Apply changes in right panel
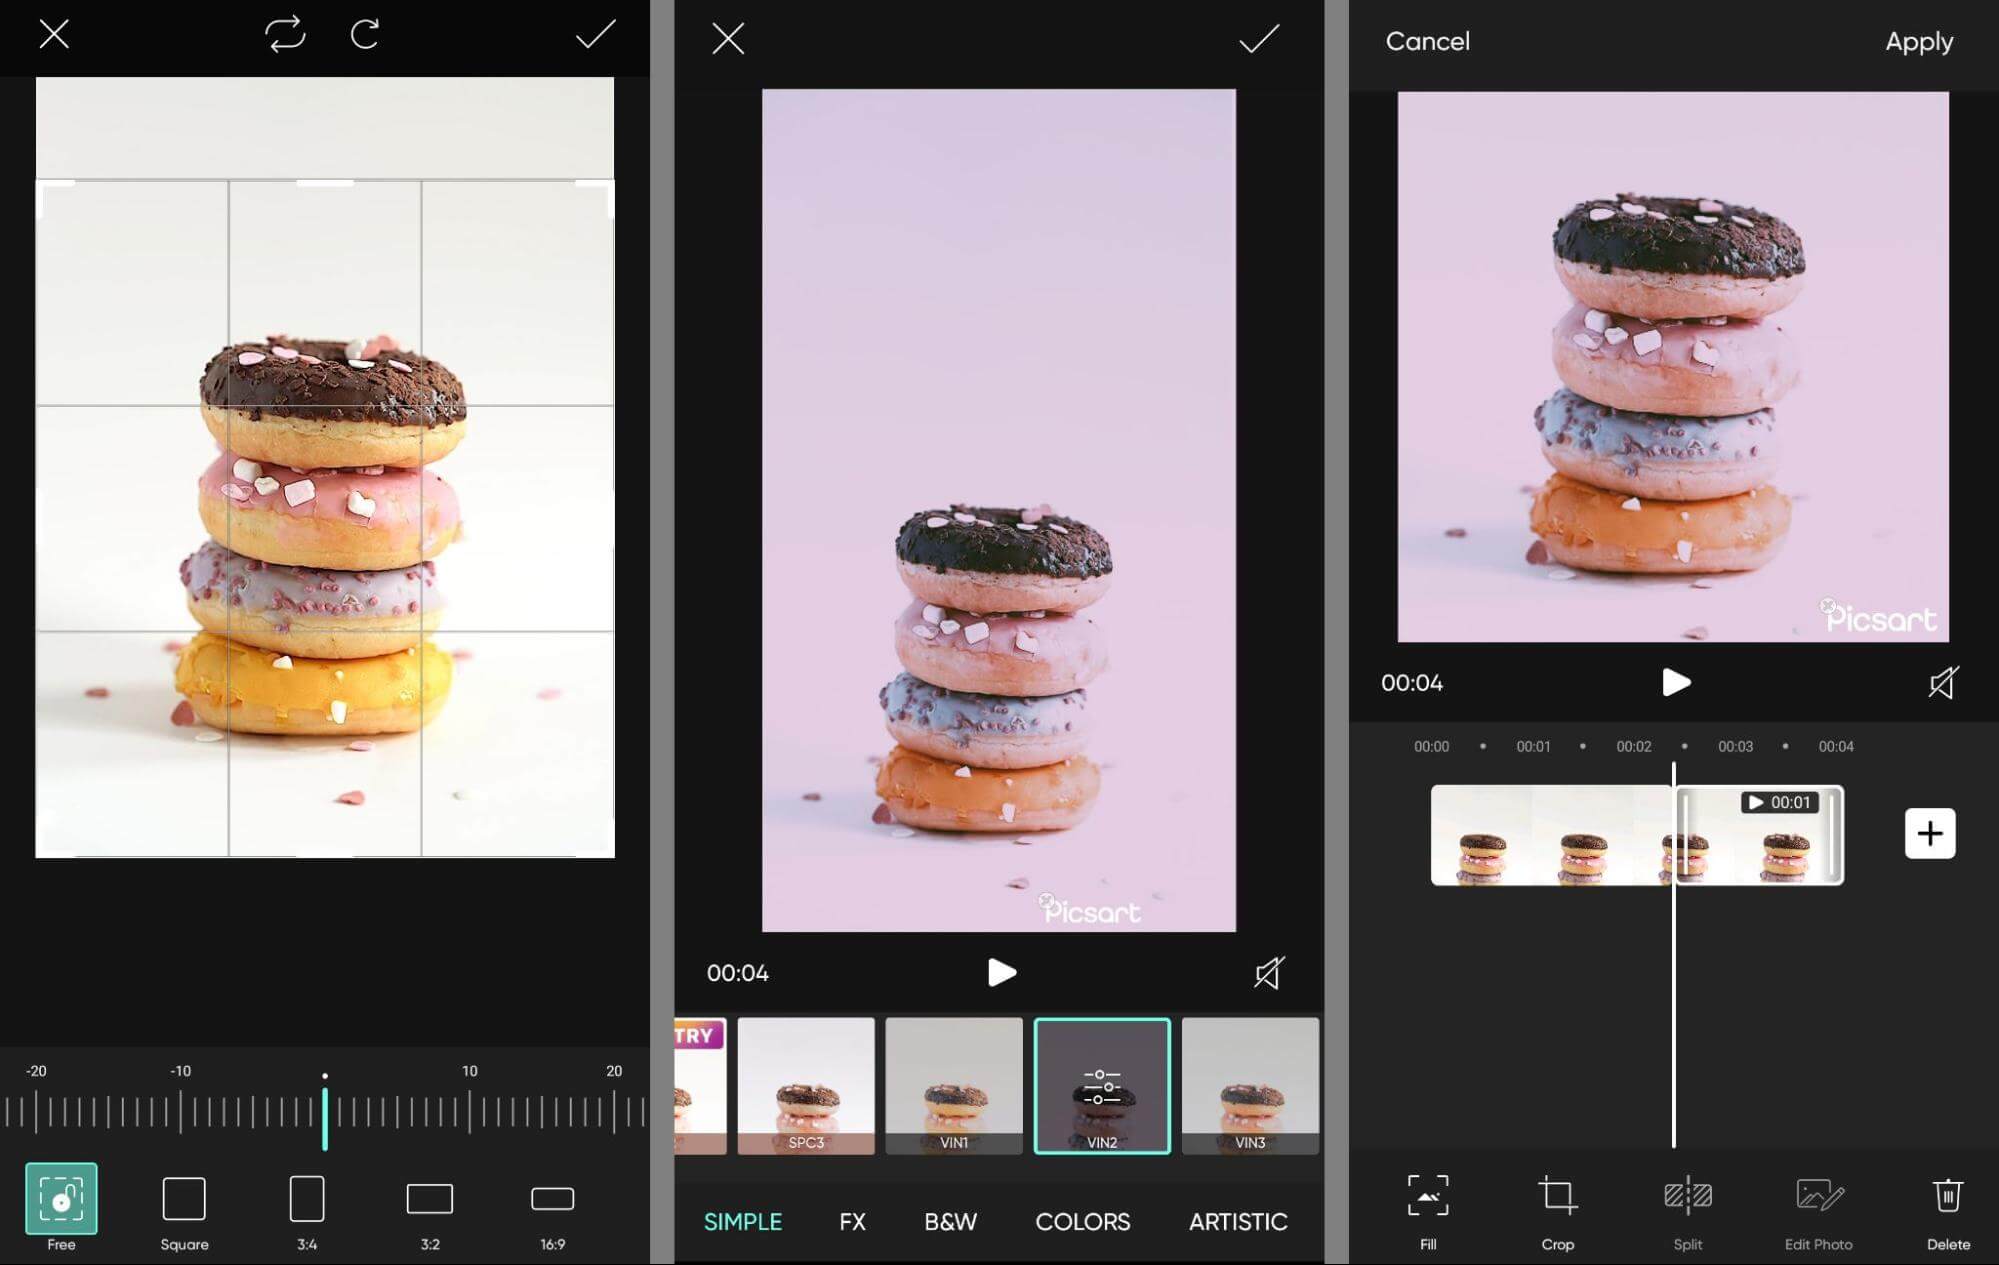 tap(1919, 39)
